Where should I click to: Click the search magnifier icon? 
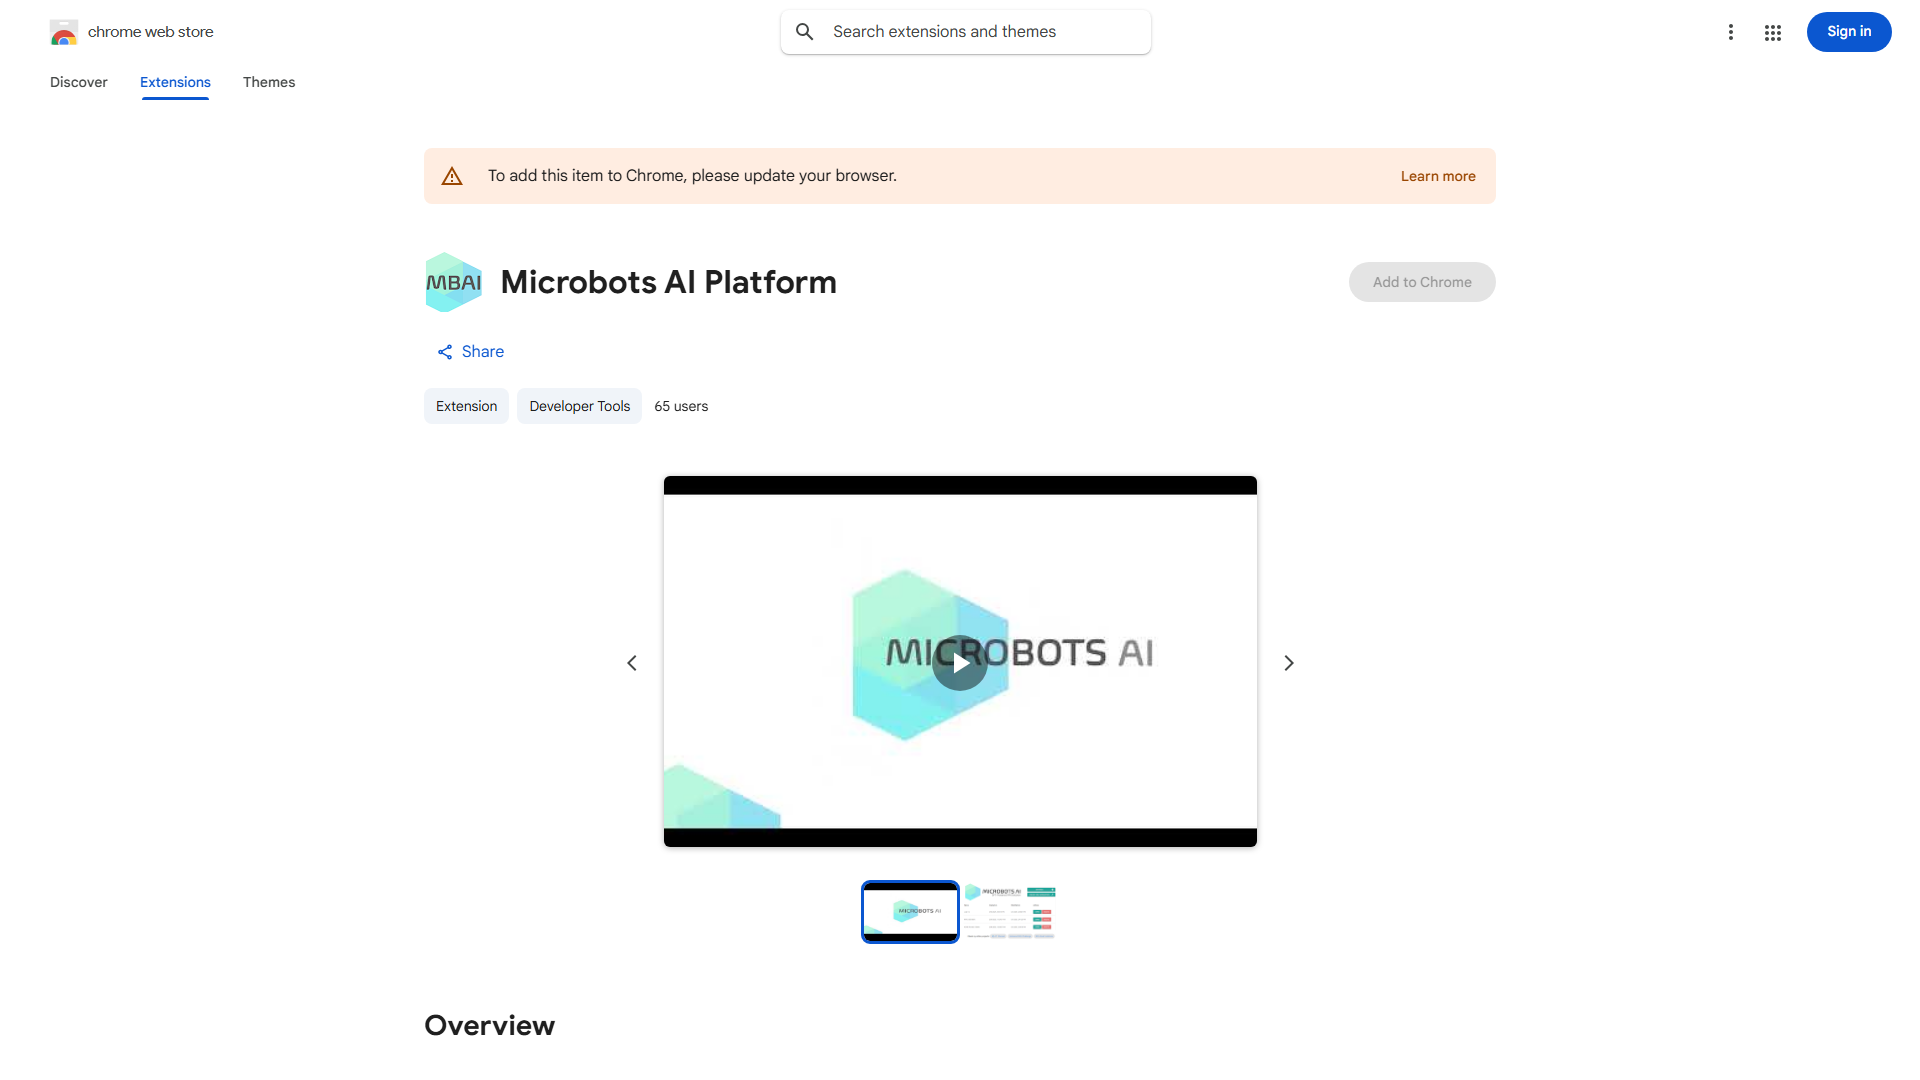pos(805,32)
